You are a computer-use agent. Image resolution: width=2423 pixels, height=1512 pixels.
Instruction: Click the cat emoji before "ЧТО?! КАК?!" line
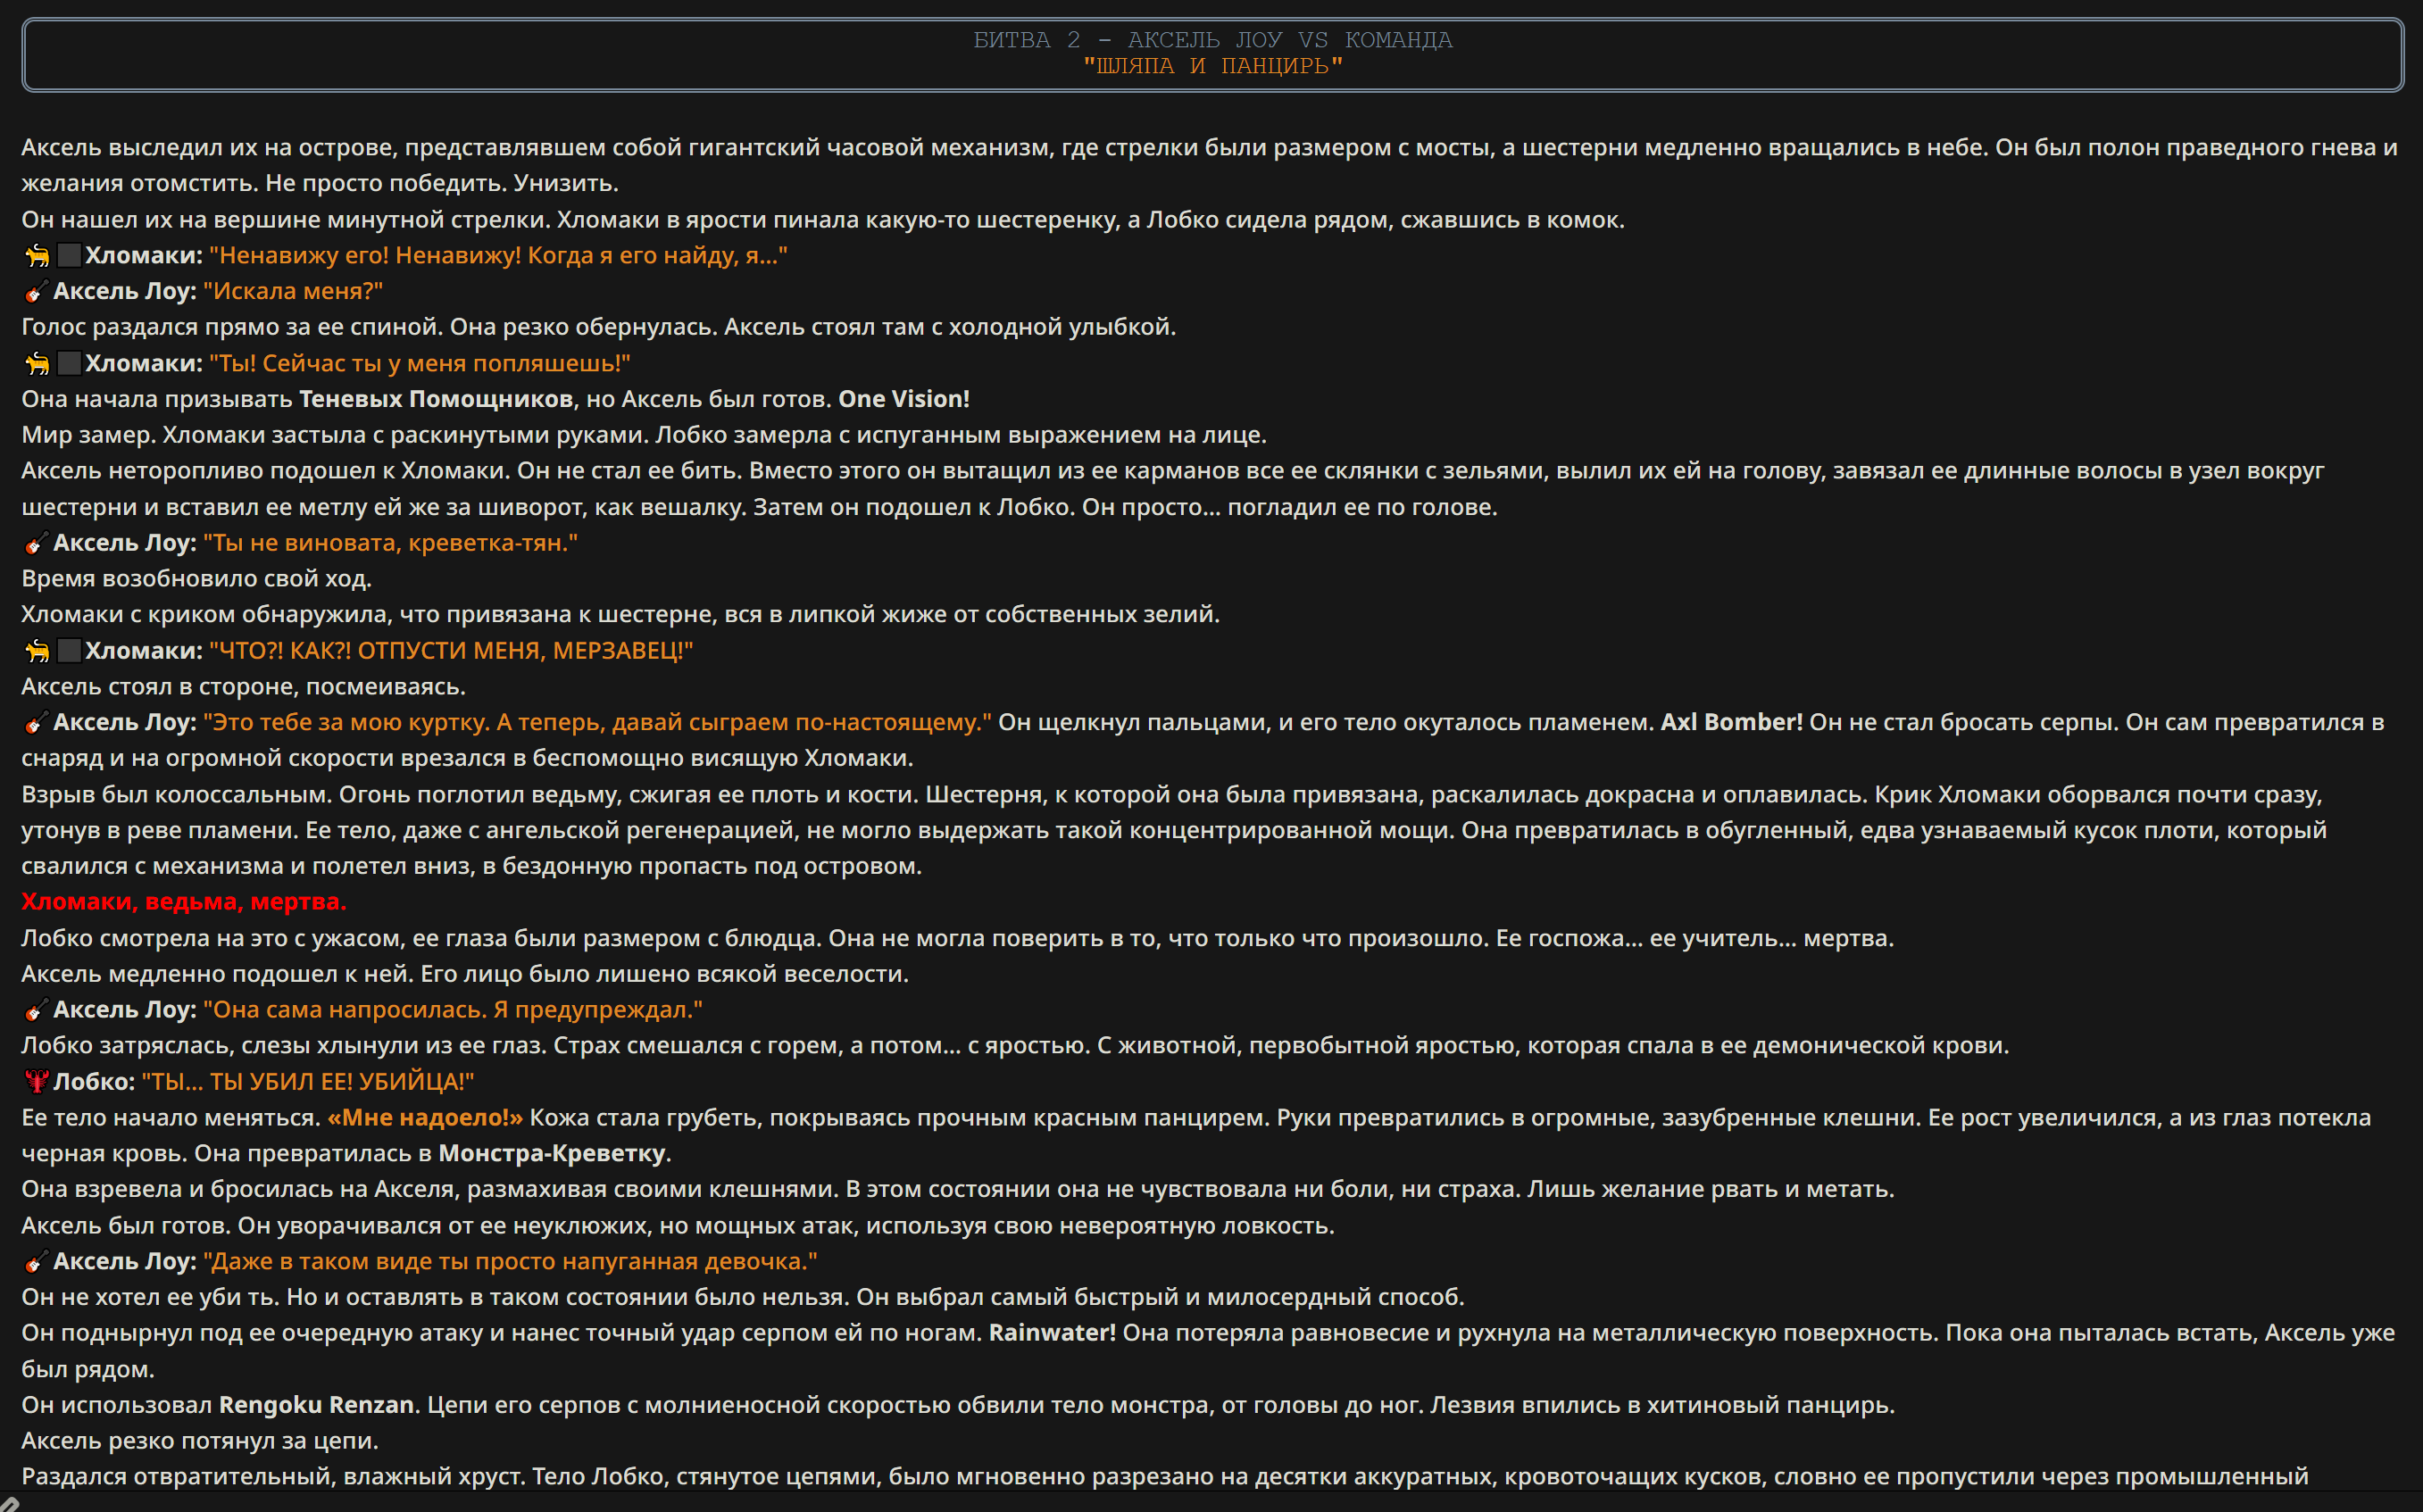[x=37, y=651]
